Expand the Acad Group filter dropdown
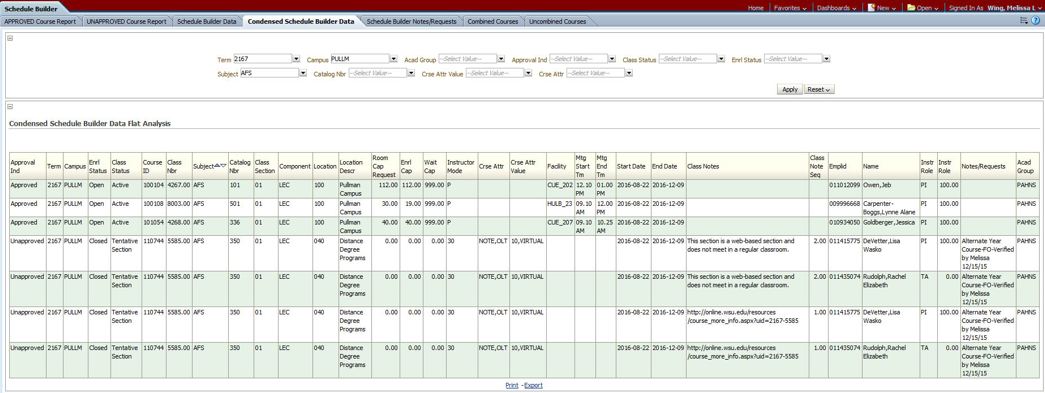Image resolution: width=1045 pixels, height=393 pixels. point(501,59)
